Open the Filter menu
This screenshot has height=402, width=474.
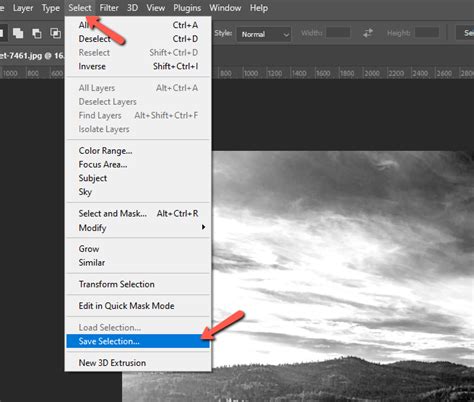[109, 8]
